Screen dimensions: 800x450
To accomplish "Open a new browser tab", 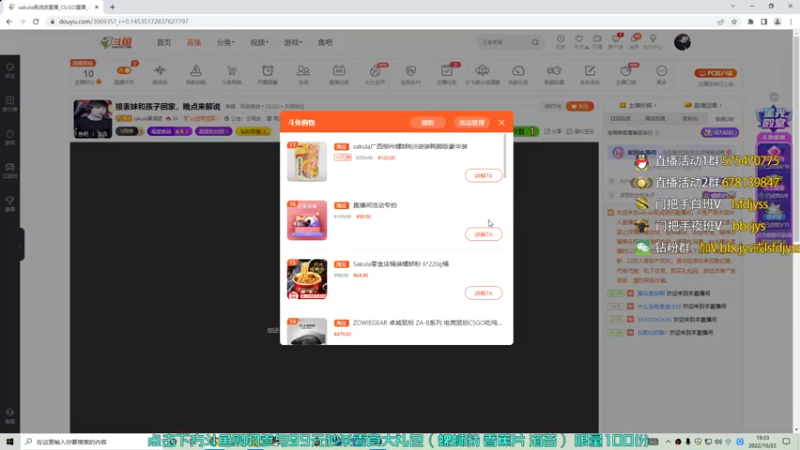I will coord(112,7).
